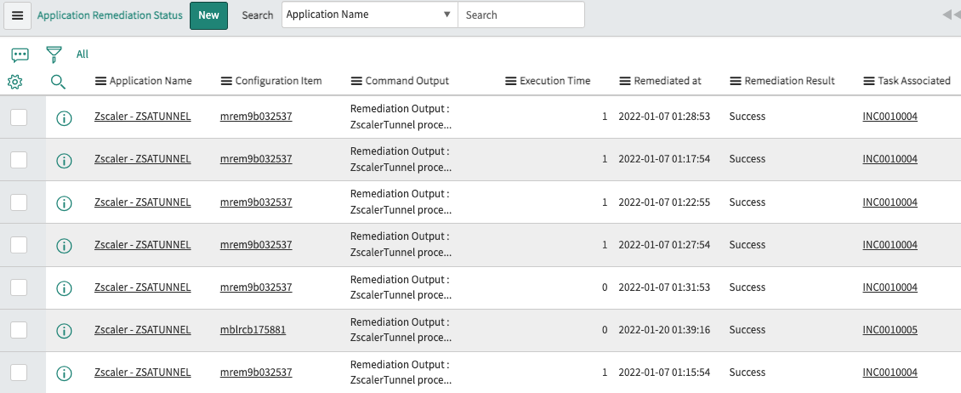This screenshot has height=393, width=961.
Task: Open Task Associated column options menu icon
Action: pyautogui.click(x=868, y=81)
